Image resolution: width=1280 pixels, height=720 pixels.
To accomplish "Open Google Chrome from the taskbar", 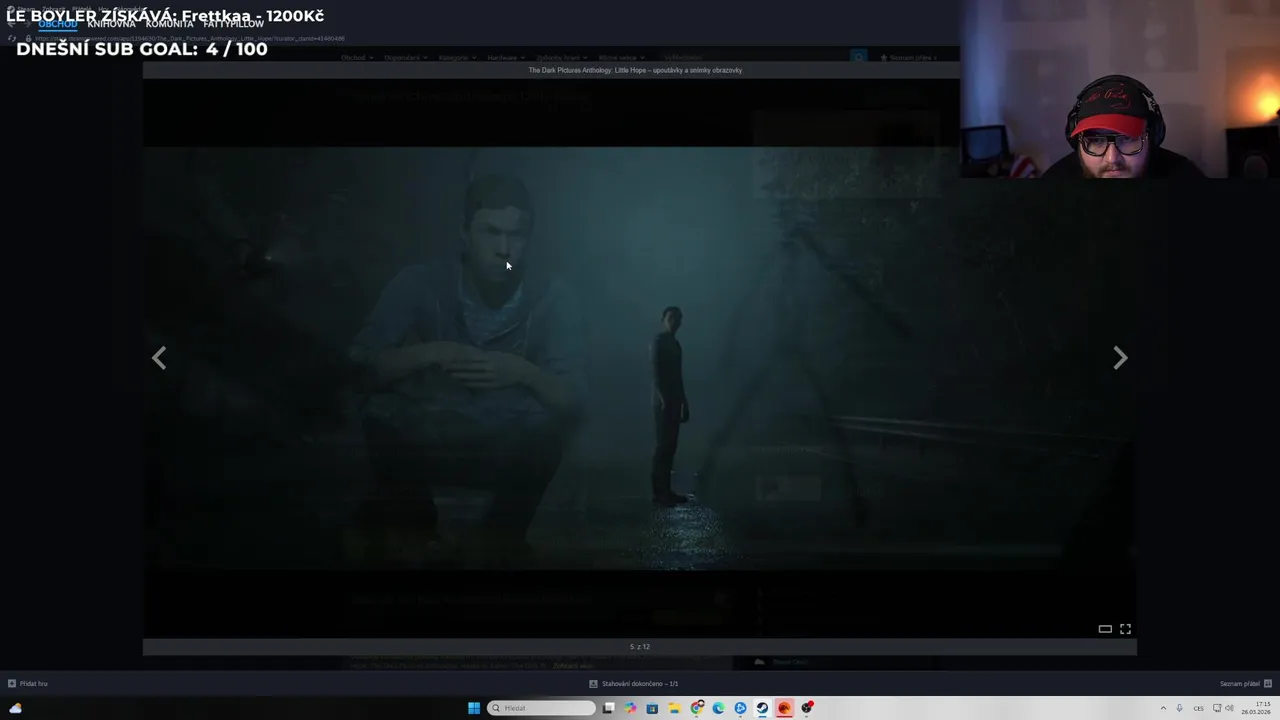I will pyautogui.click(x=696, y=708).
